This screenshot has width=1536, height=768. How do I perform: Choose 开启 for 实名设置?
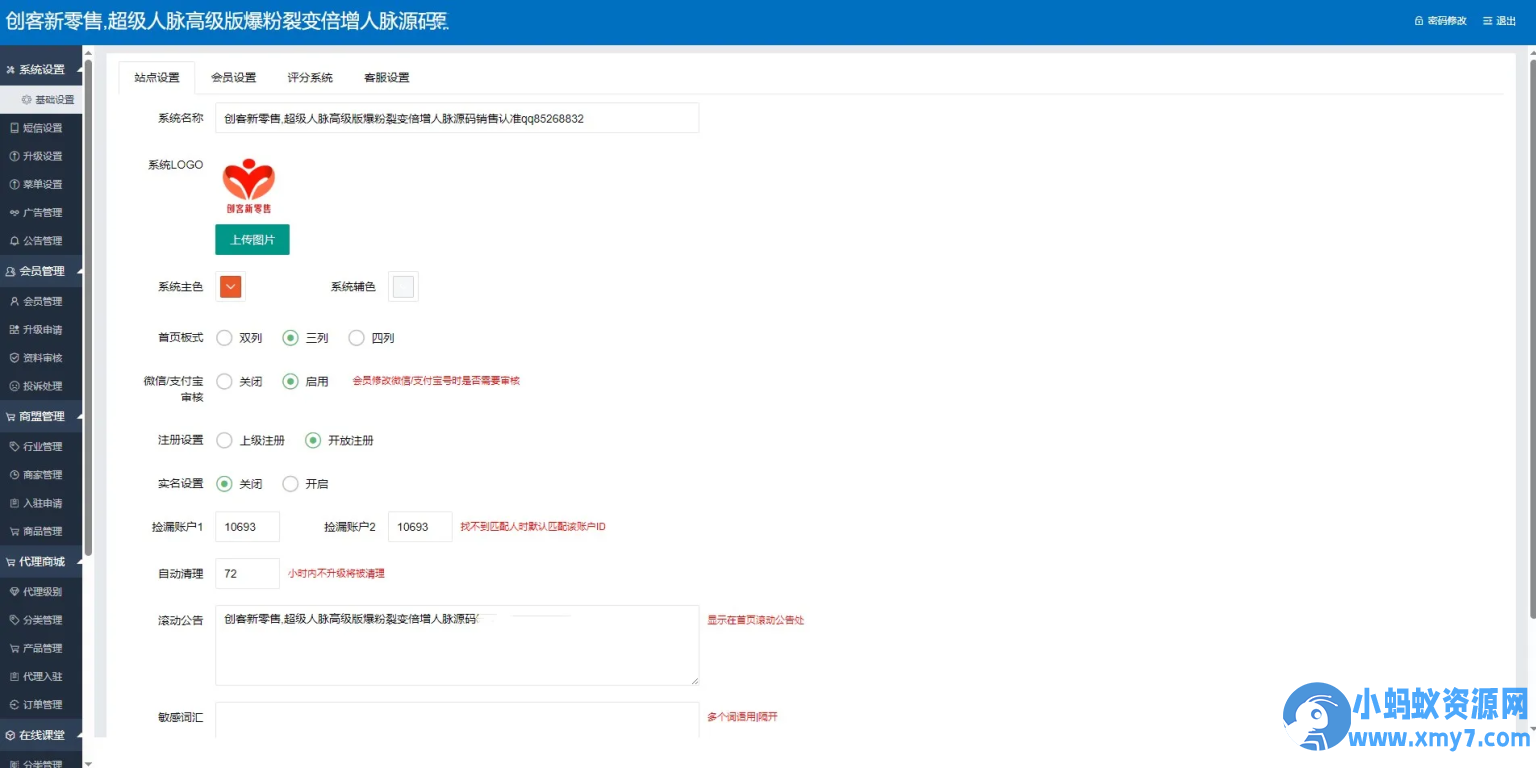click(x=289, y=483)
